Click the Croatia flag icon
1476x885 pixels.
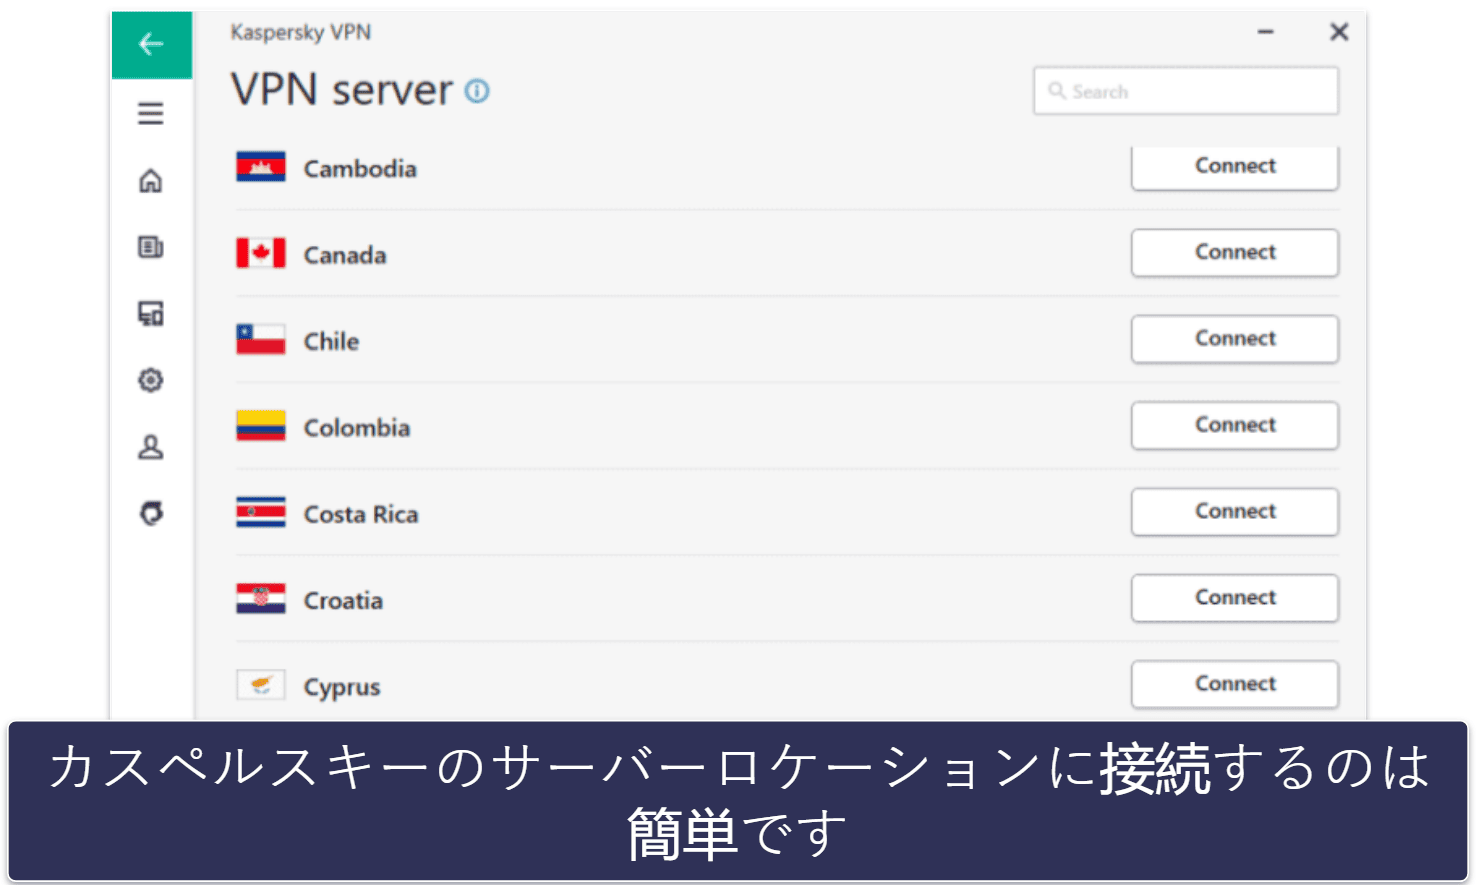(x=261, y=599)
